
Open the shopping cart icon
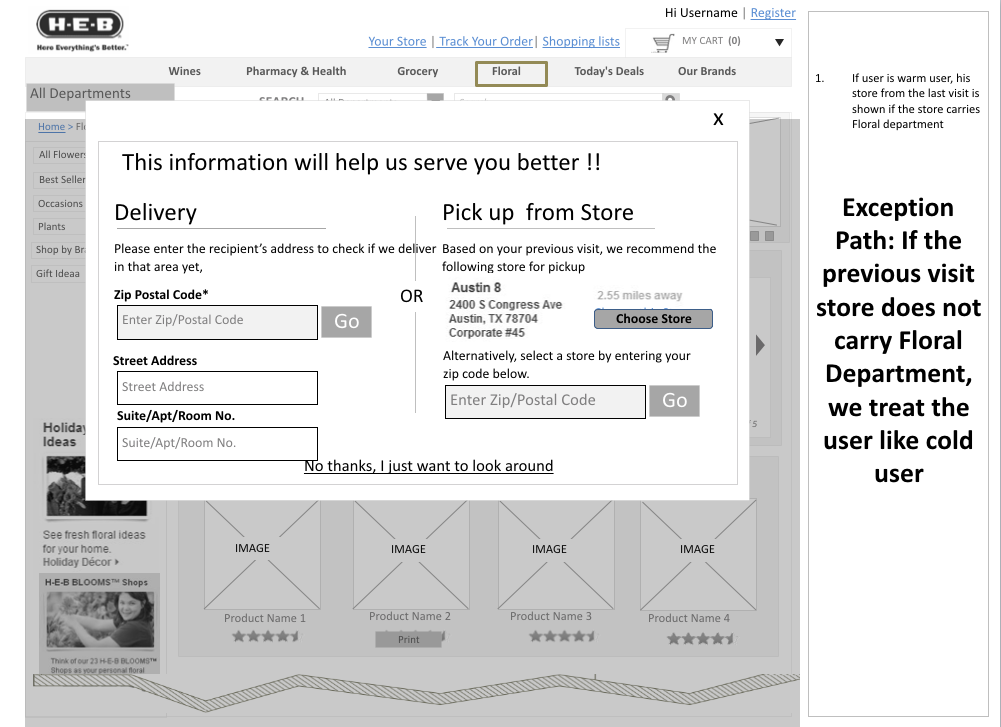tap(663, 43)
